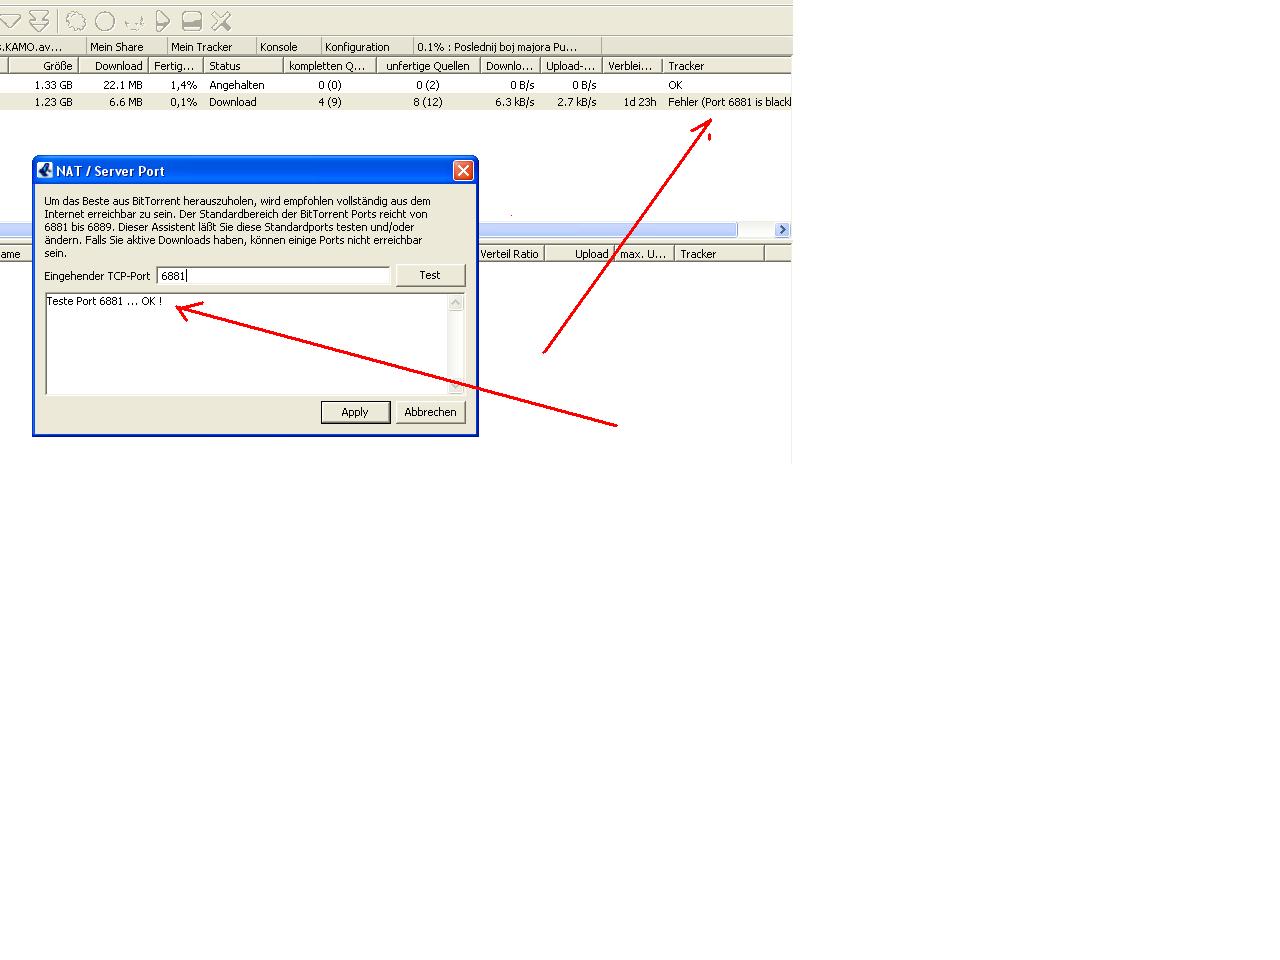Sort by the 'Upload-...' column header
This screenshot has height=960, width=1280.
[x=571, y=66]
